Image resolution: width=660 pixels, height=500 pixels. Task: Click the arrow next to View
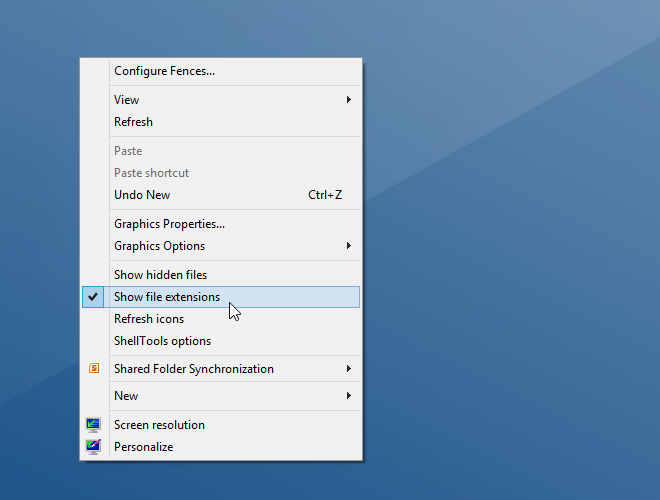pyautogui.click(x=349, y=100)
